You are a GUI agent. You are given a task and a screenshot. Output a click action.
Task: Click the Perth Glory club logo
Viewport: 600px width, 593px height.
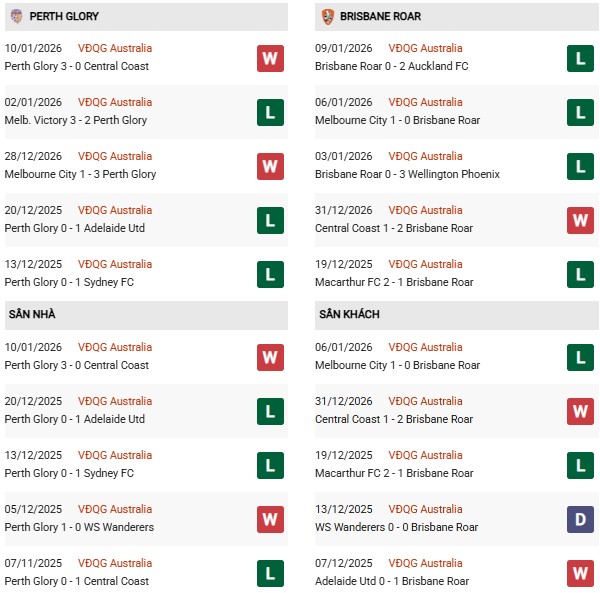coord(16,17)
